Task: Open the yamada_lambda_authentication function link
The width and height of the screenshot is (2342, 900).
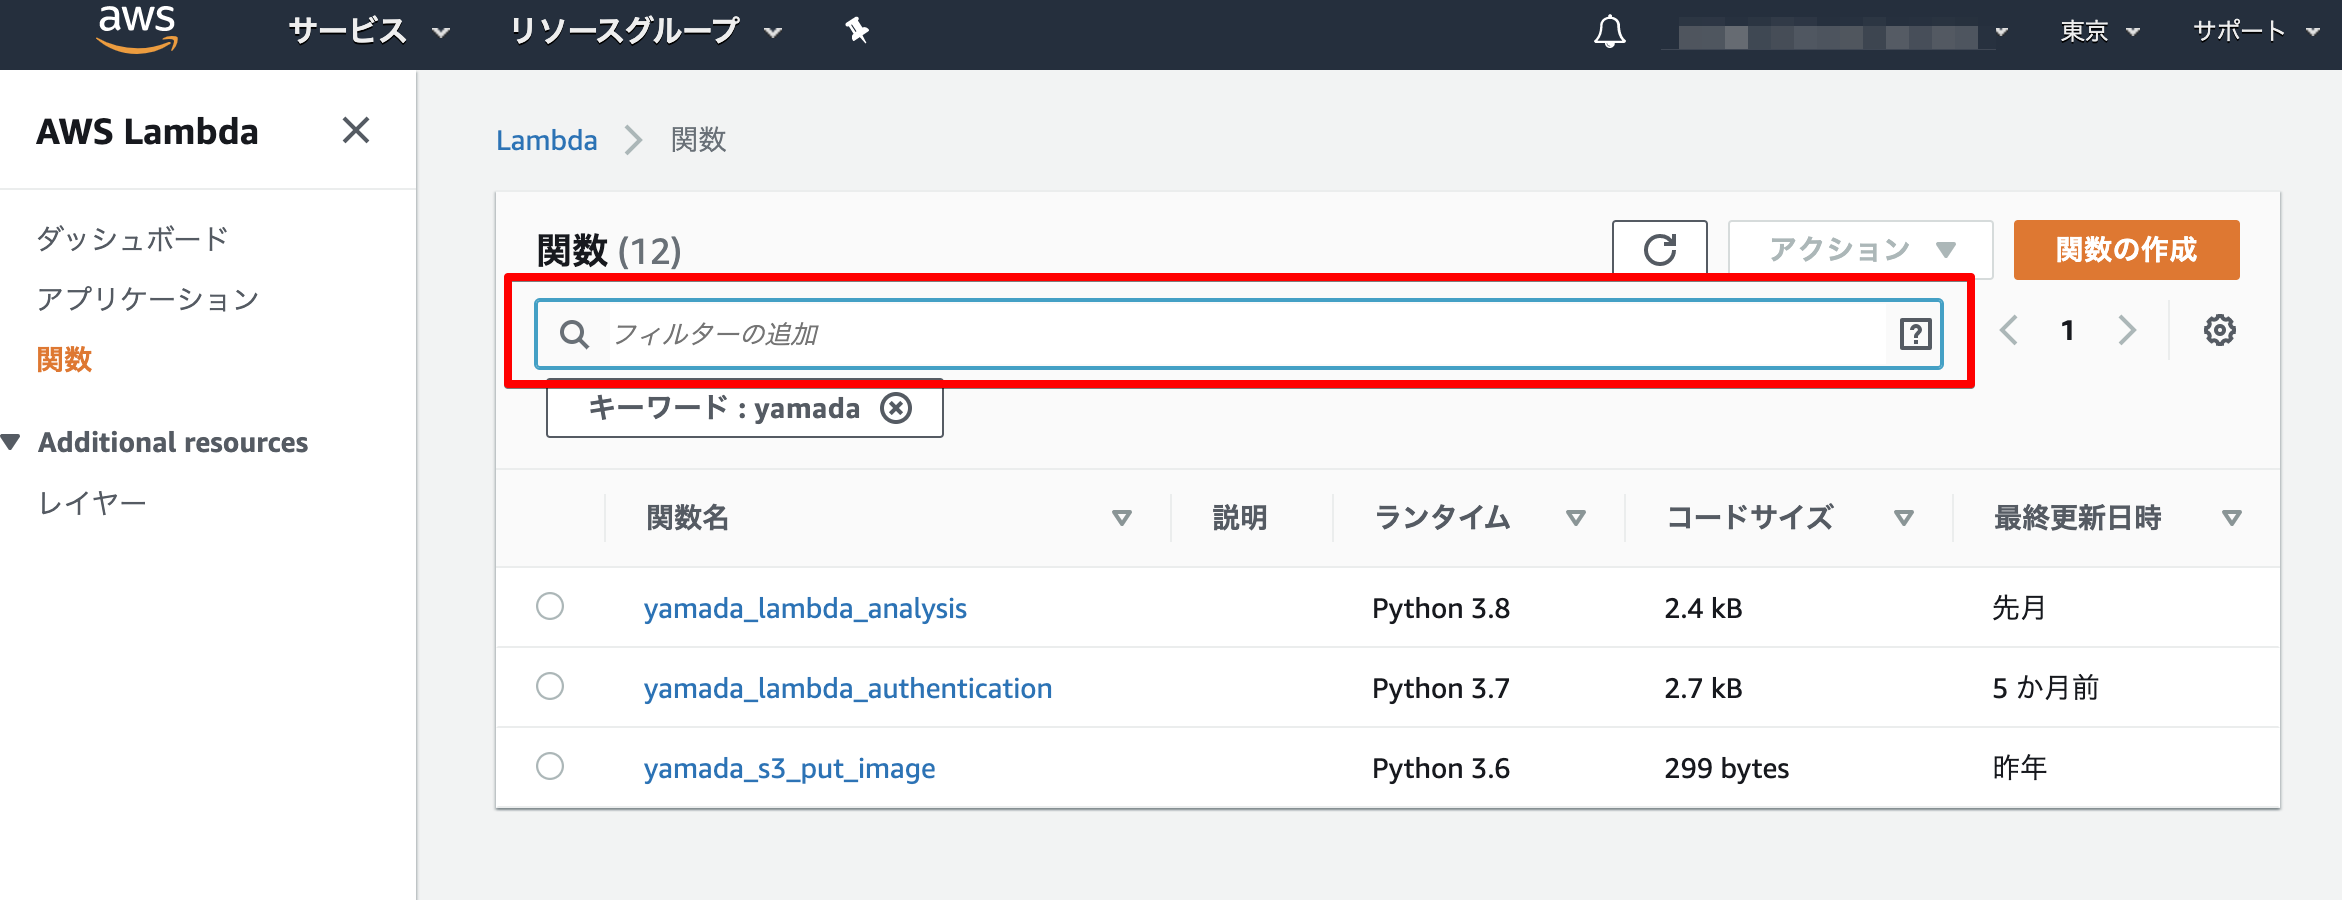Action: 848,688
